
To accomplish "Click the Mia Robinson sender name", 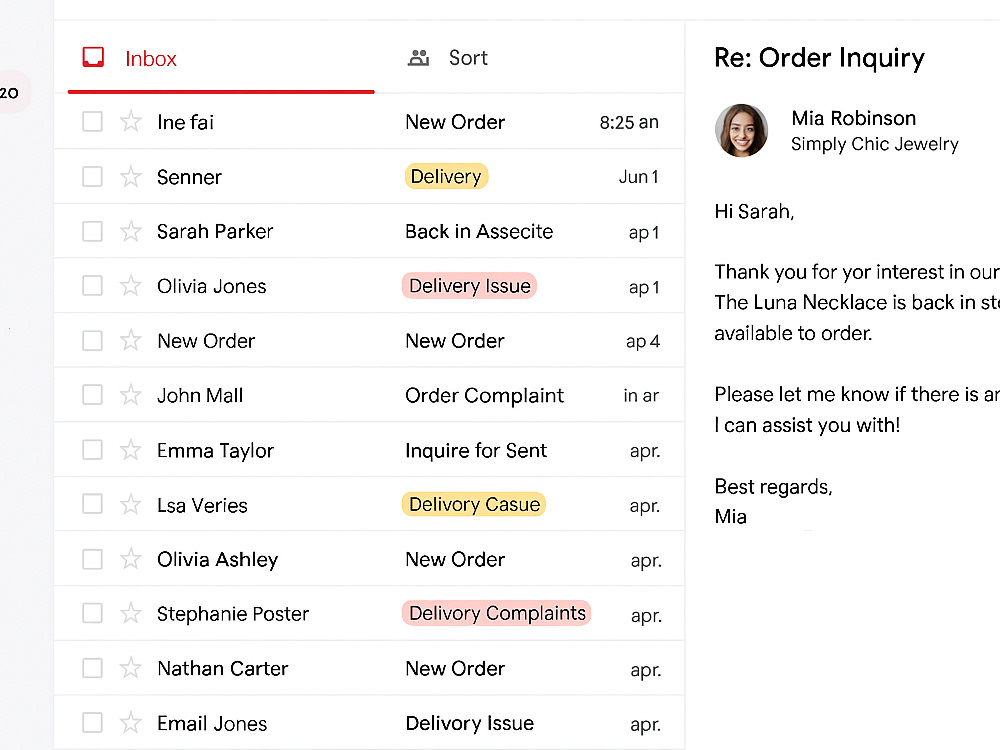I will (x=853, y=118).
